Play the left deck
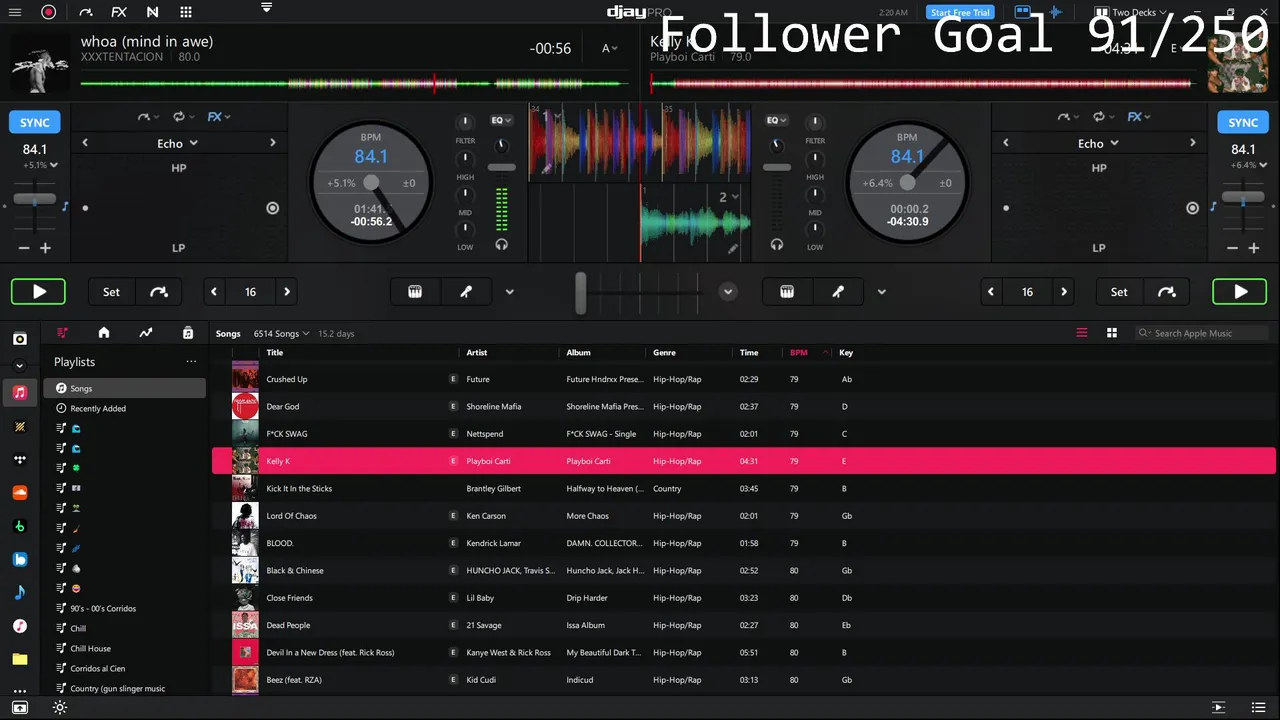 [39, 292]
